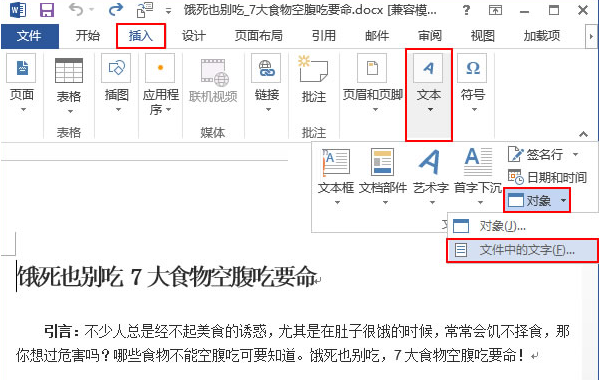Switch to the 开始 tab

[87, 36]
